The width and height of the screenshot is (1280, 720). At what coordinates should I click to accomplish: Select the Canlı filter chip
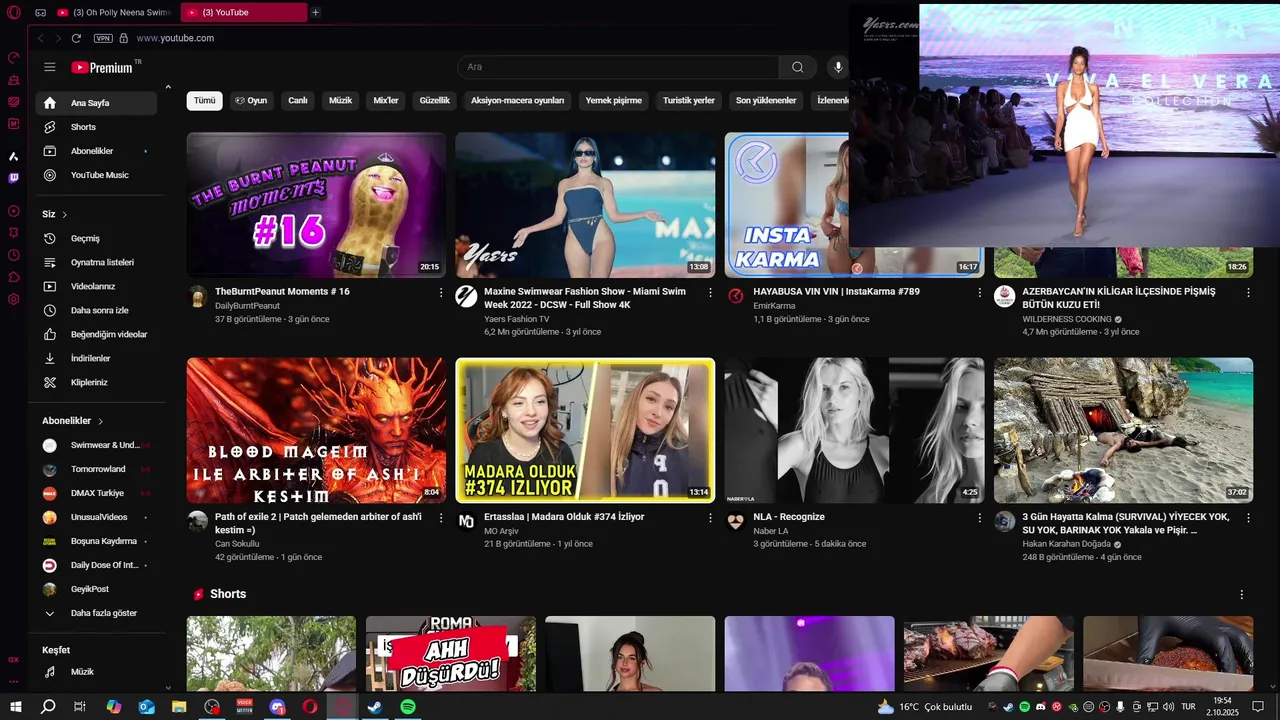point(298,101)
